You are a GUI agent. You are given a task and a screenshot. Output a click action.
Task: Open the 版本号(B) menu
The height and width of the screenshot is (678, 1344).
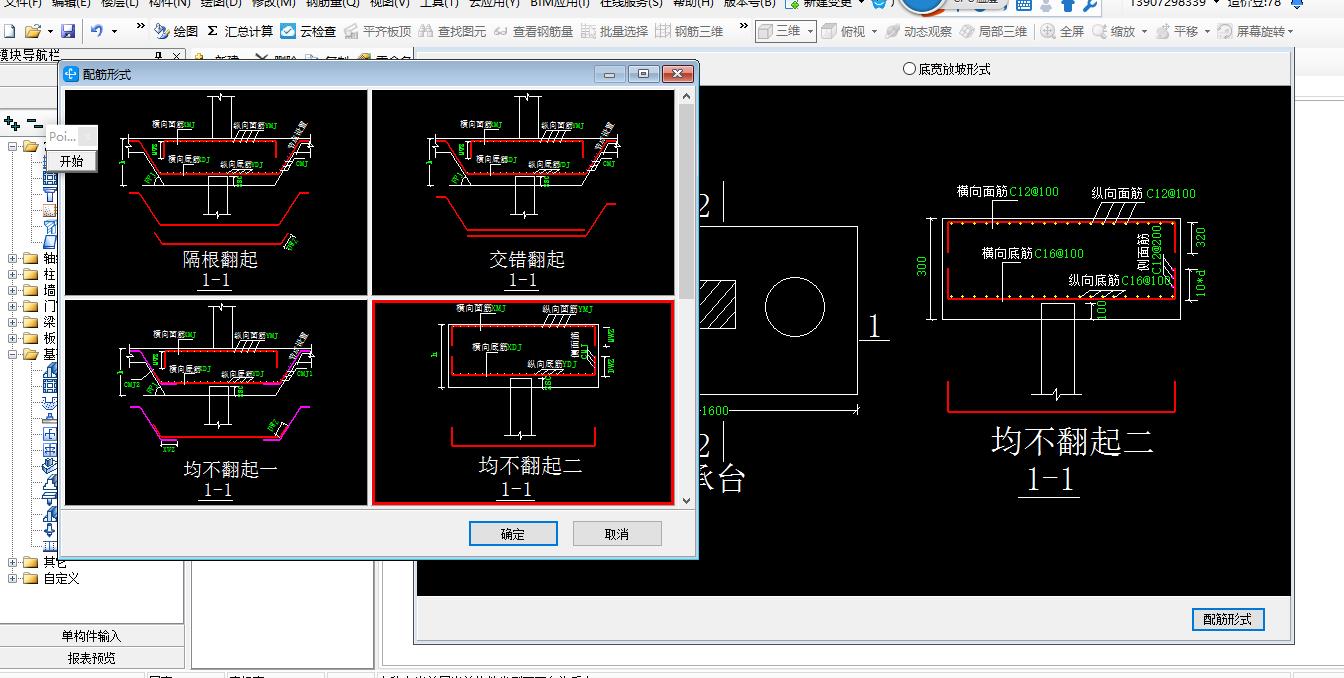(750, 4)
